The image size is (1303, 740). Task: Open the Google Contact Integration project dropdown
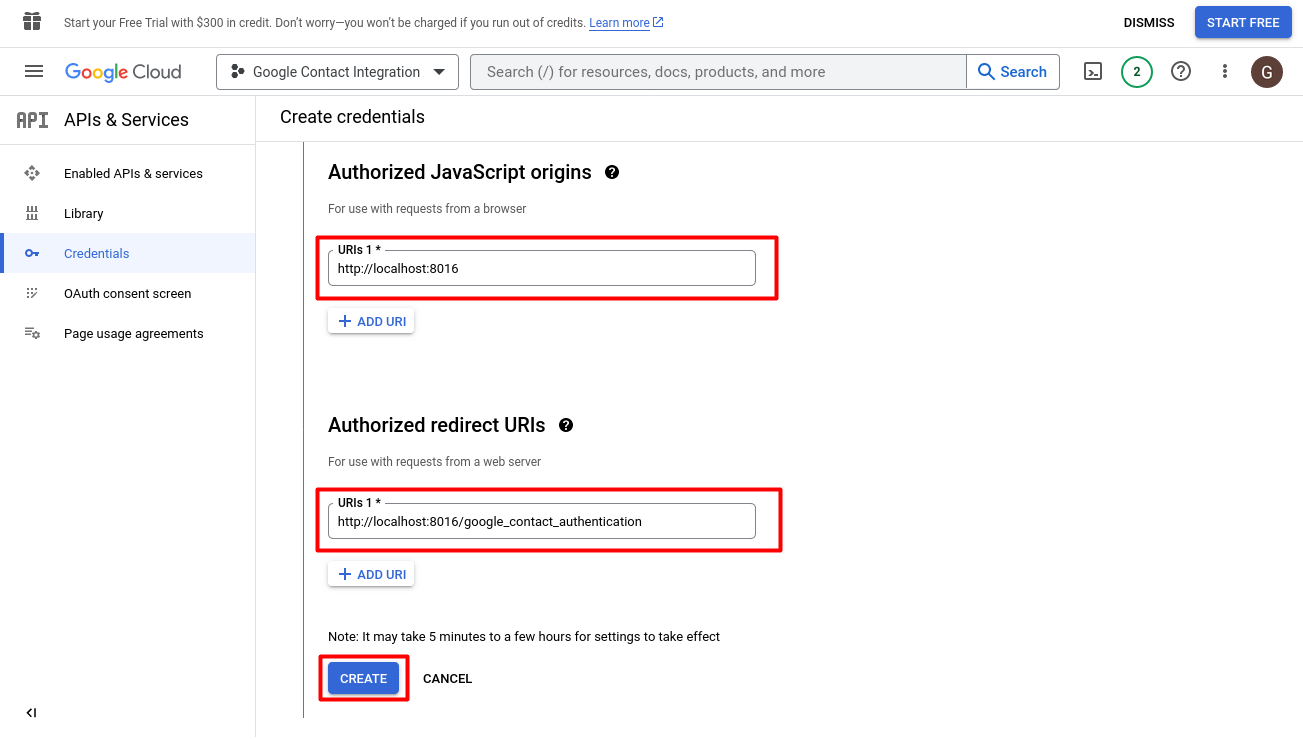(x=337, y=72)
